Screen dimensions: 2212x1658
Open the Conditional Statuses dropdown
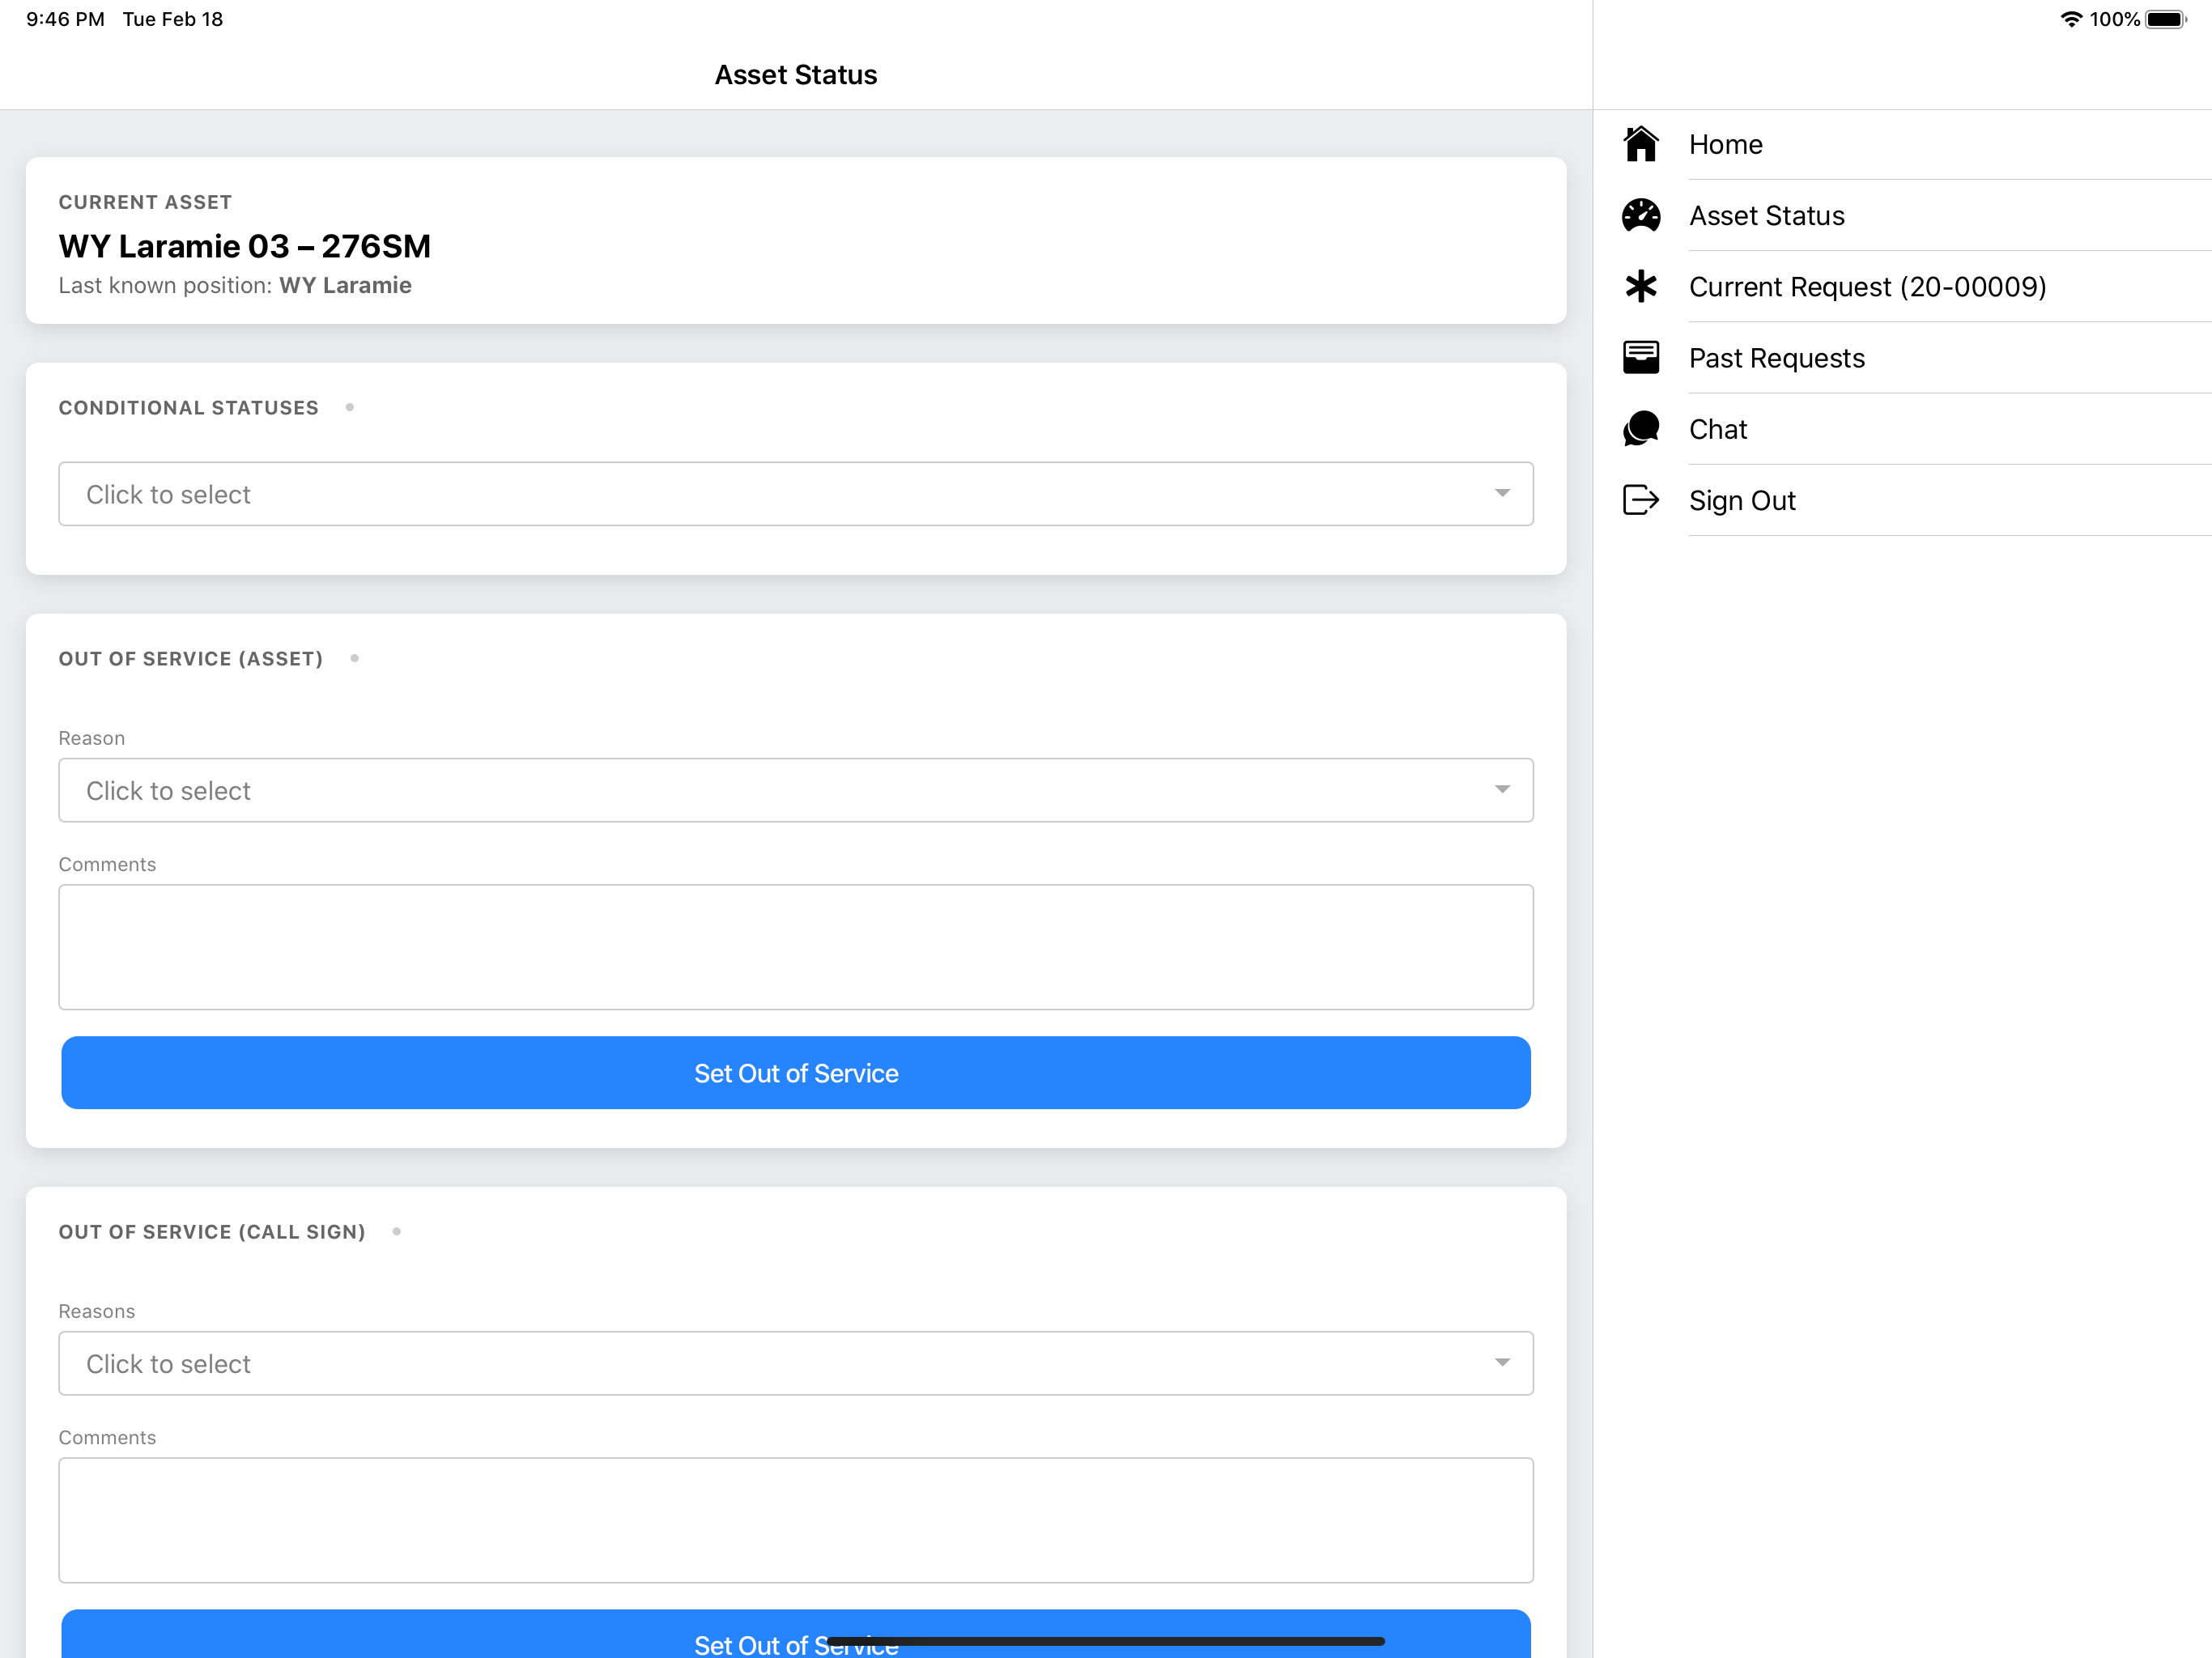pos(795,494)
